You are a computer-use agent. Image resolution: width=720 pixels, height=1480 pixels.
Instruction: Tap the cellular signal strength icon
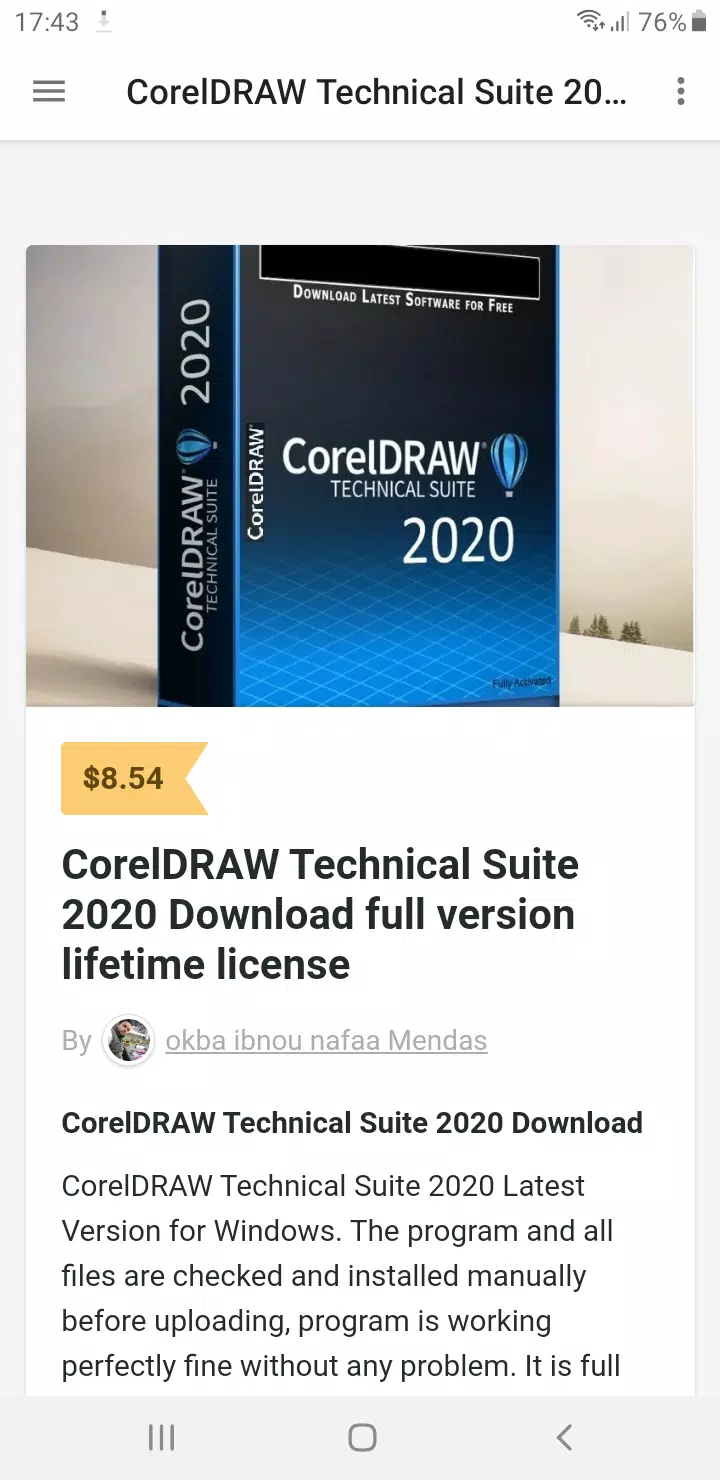(x=621, y=22)
